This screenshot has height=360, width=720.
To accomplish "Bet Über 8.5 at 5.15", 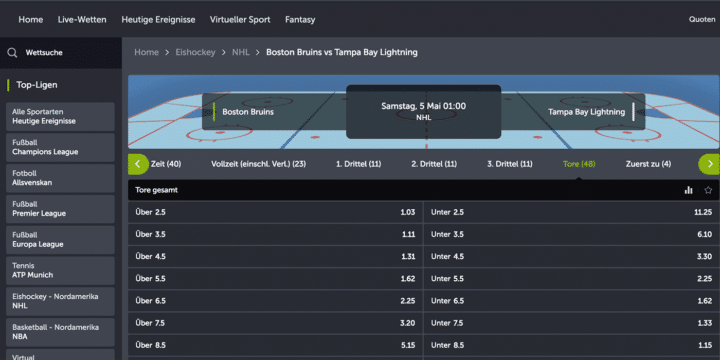I will pyautogui.click(x=275, y=345).
